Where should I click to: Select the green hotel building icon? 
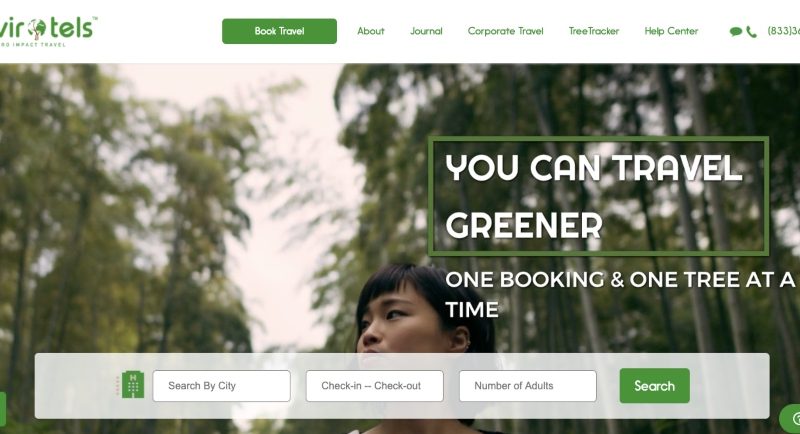(x=133, y=385)
